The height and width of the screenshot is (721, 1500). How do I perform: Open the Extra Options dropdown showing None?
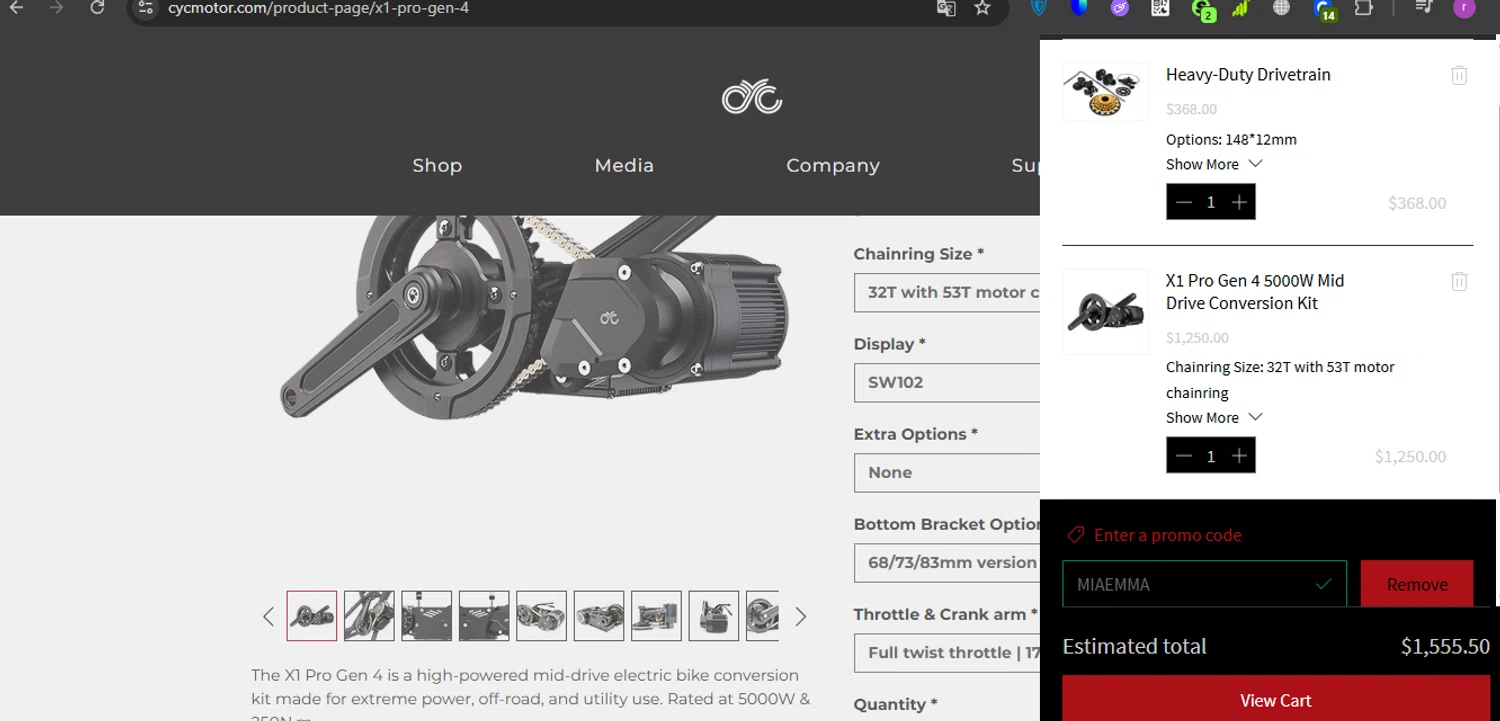click(x=947, y=472)
